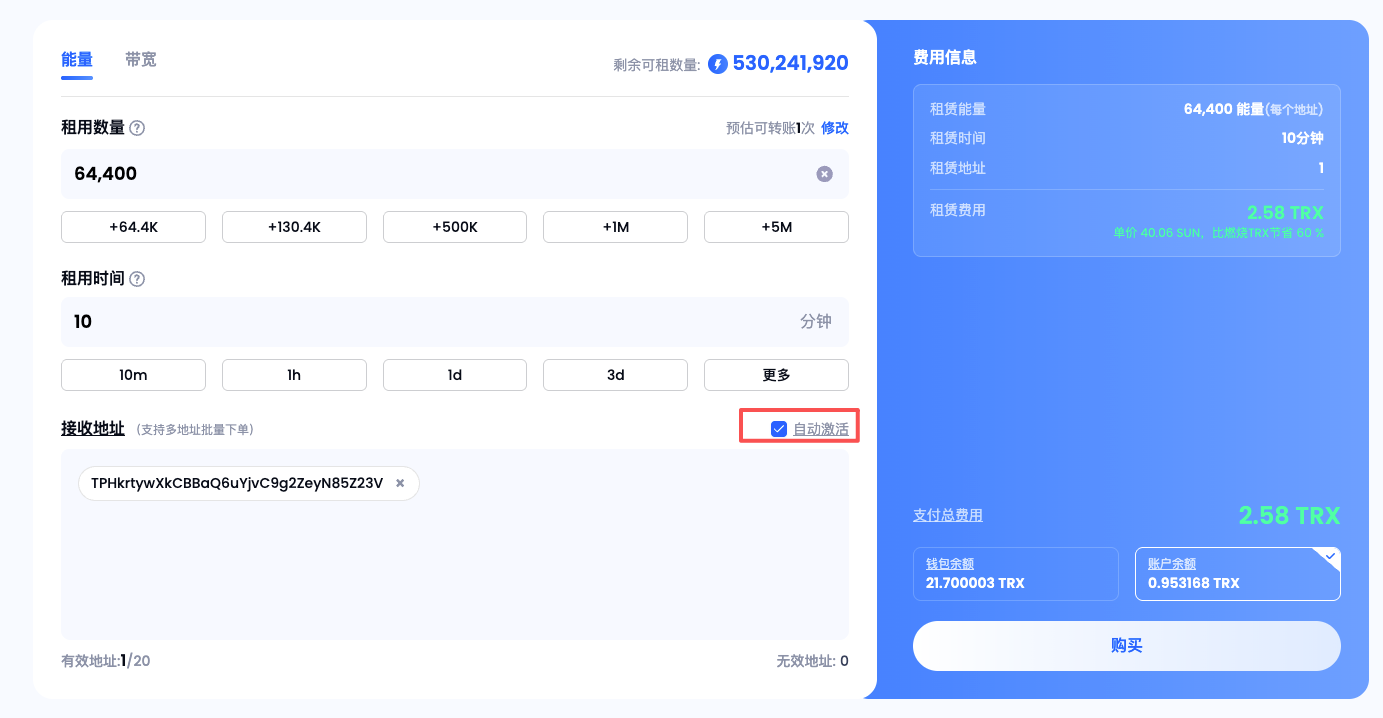Image resolution: width=1383 pixels, height=718 pixels.
Task: Select the 账户余额 payment option
Action: pyautogui.click(x=1238, y=574)
